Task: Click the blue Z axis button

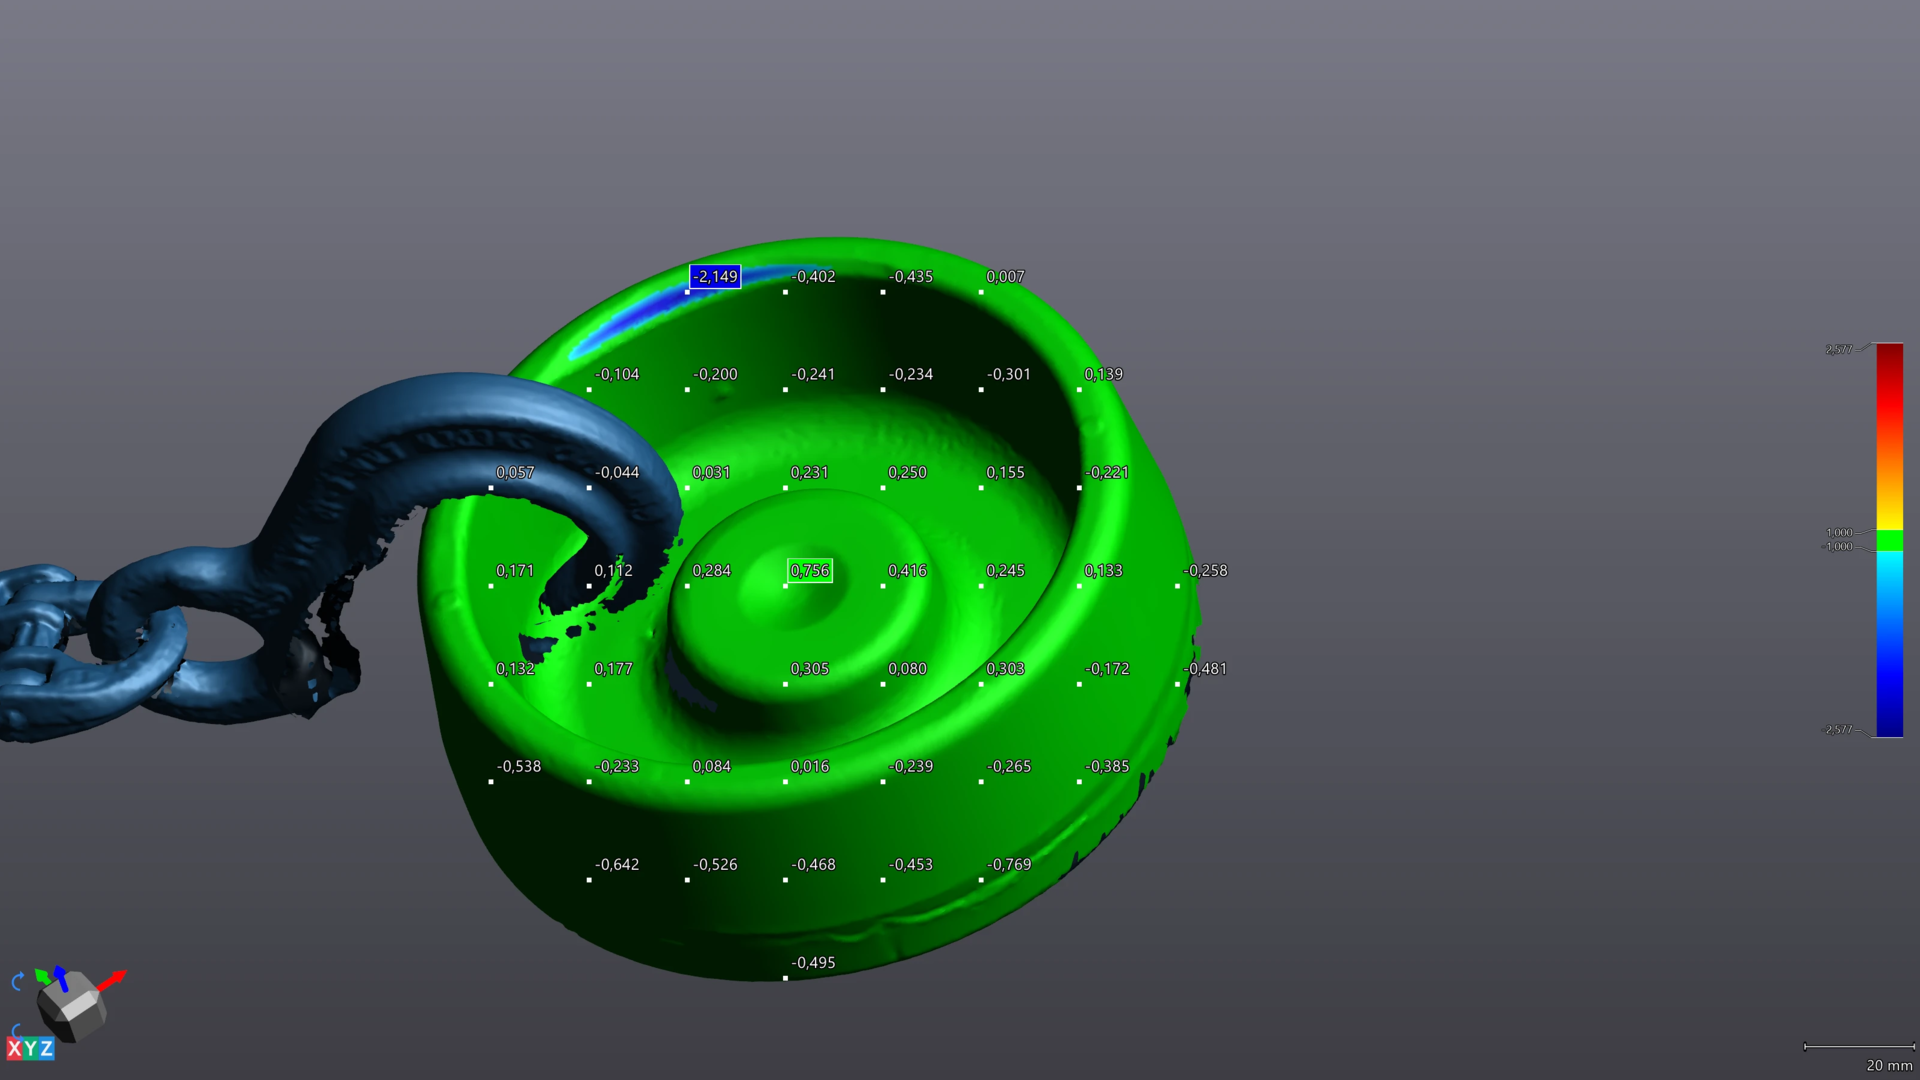Action: click(46, 1048)
